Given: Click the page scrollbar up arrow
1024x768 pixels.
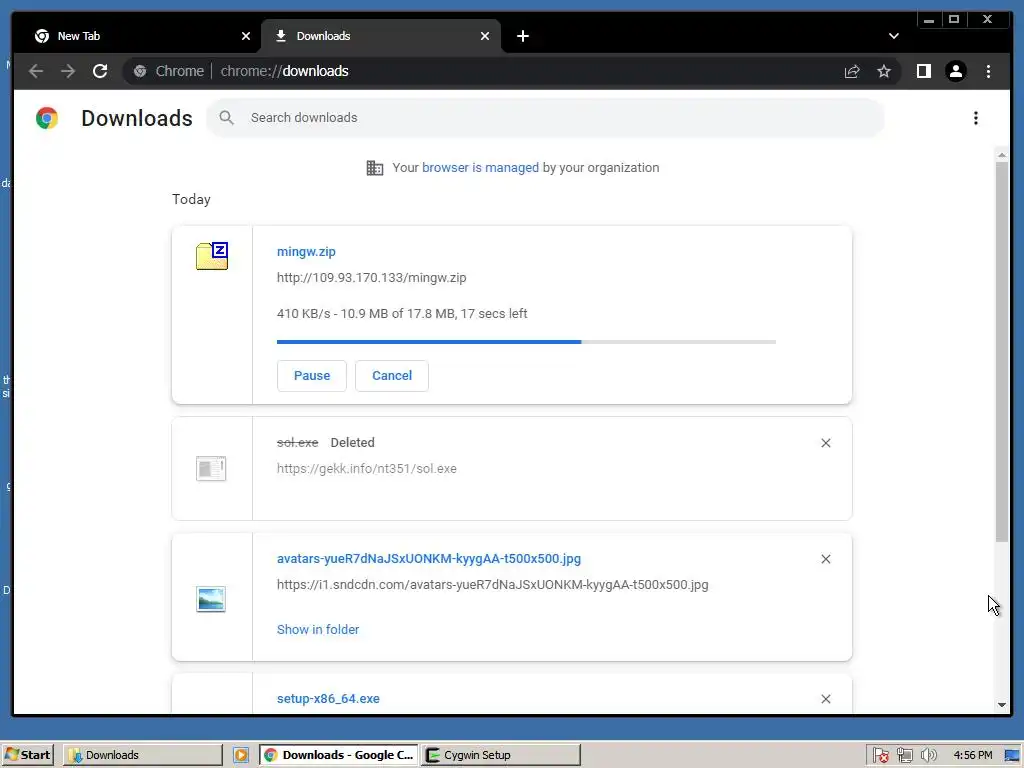Looking at the screenshot, I should [x=1002, y=155].
